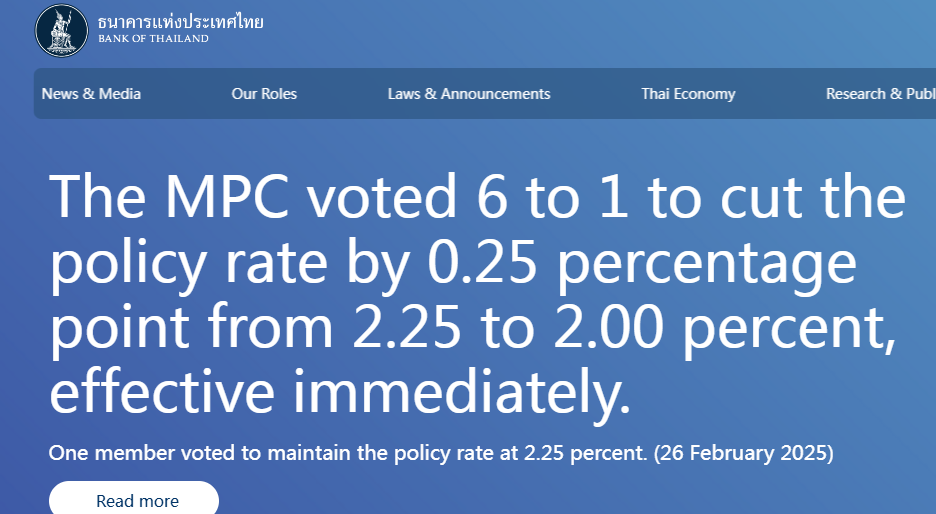
Task: Click voted 6 to 1 in headline
Action: pyautogui.click(x=467, y=196)
